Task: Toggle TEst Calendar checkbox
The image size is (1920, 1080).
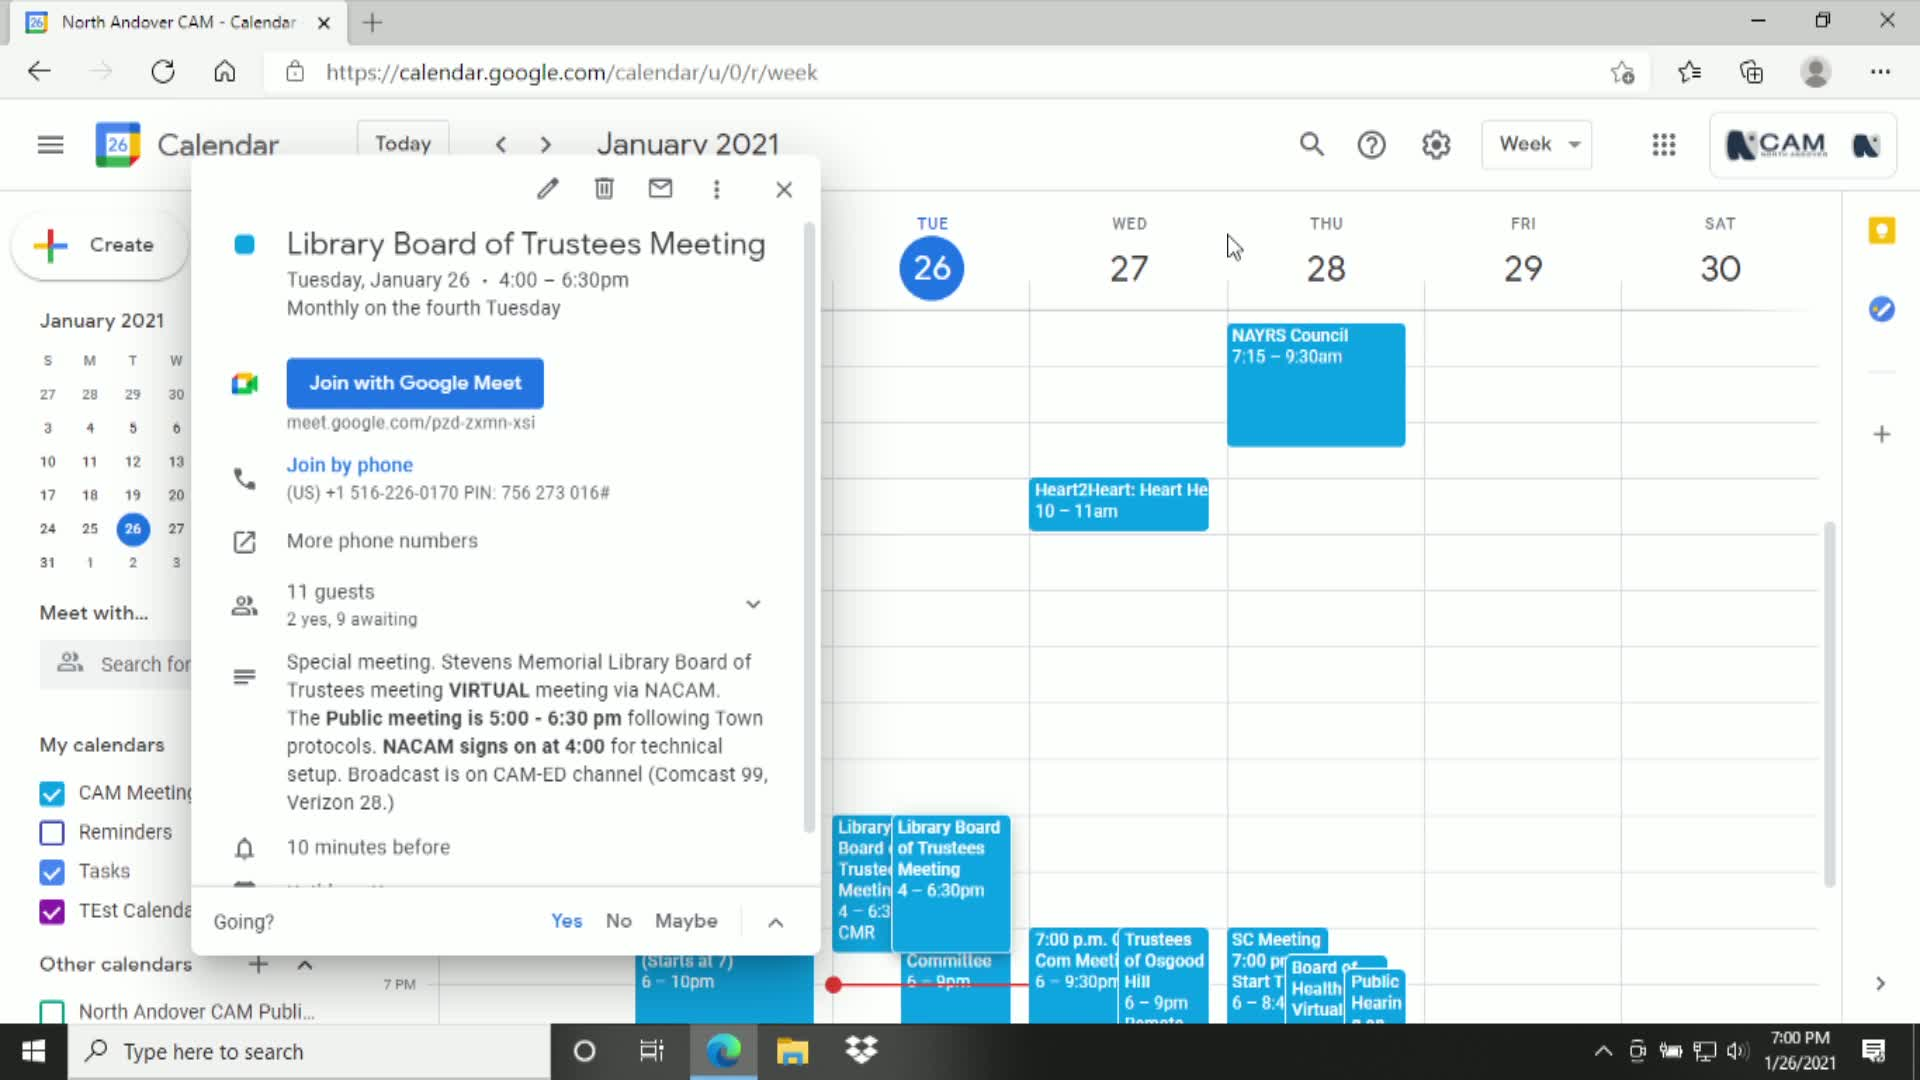Action: [52, 911]
